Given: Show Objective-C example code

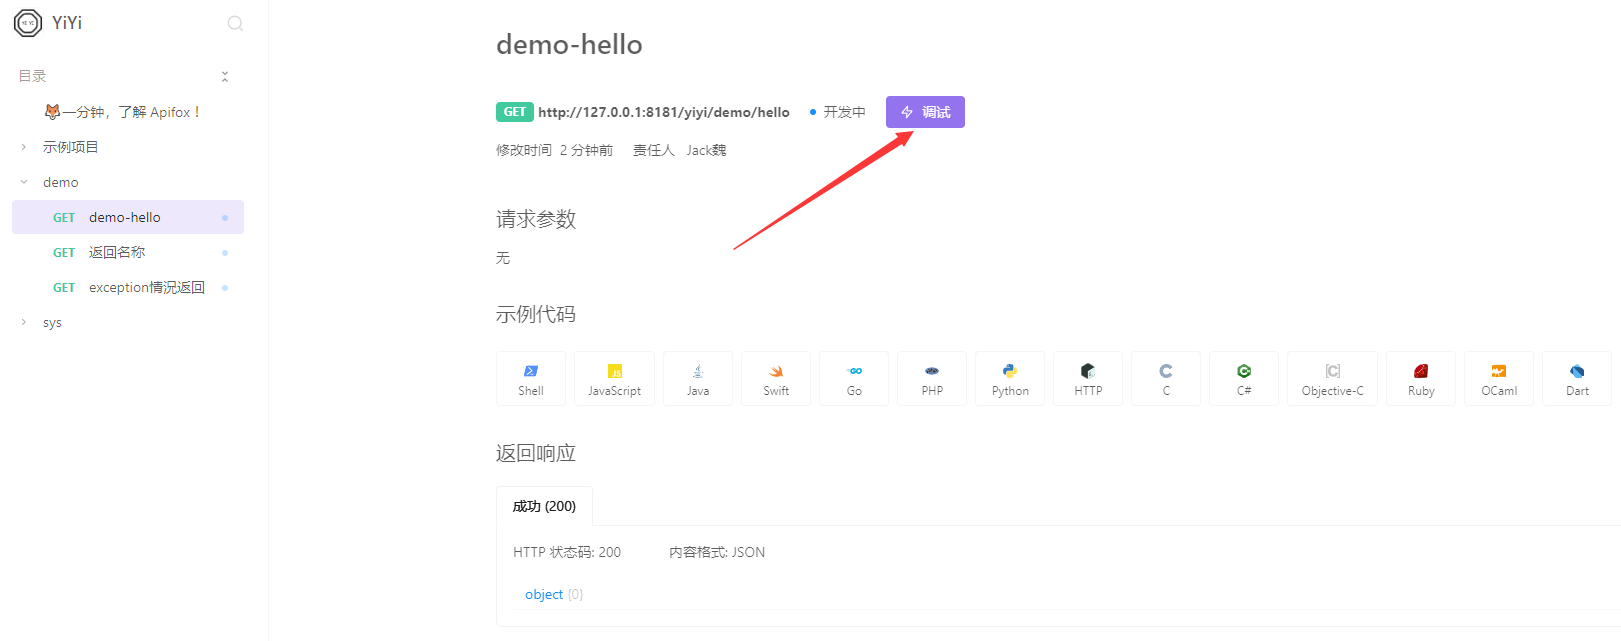Looking at the screenshot, I should 1332,378.
